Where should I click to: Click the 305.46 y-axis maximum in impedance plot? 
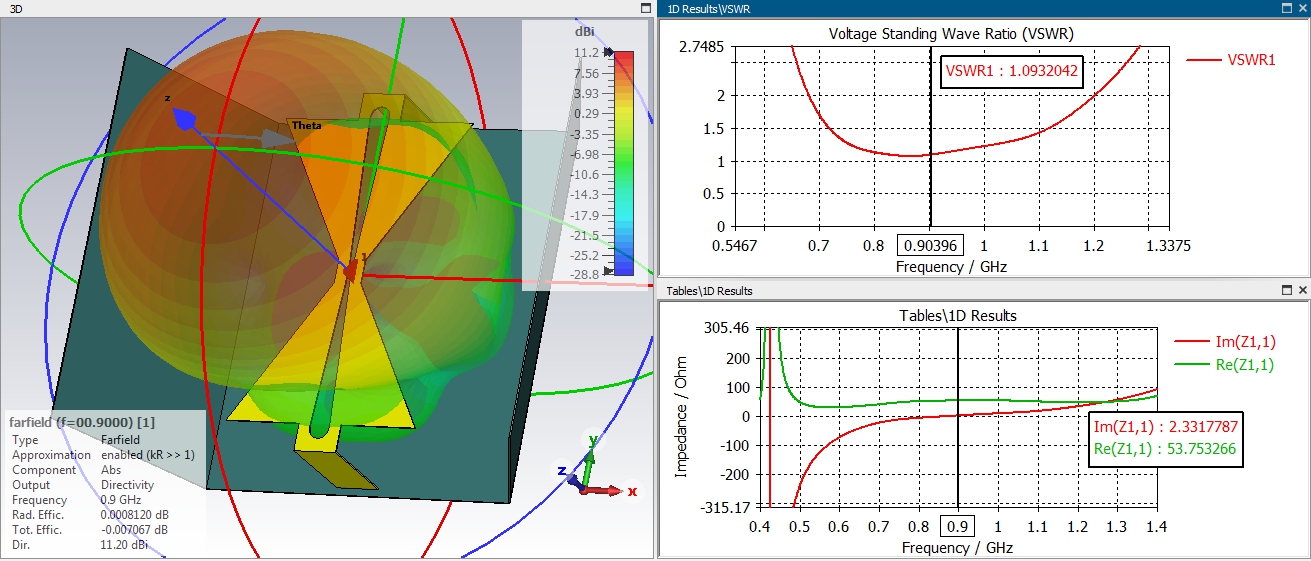click(727, 328)
